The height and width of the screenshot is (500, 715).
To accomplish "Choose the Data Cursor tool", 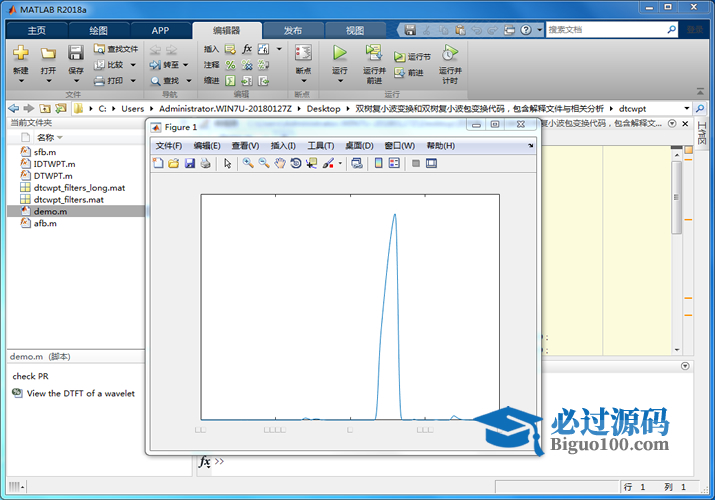I will click(x=311, y=163).
